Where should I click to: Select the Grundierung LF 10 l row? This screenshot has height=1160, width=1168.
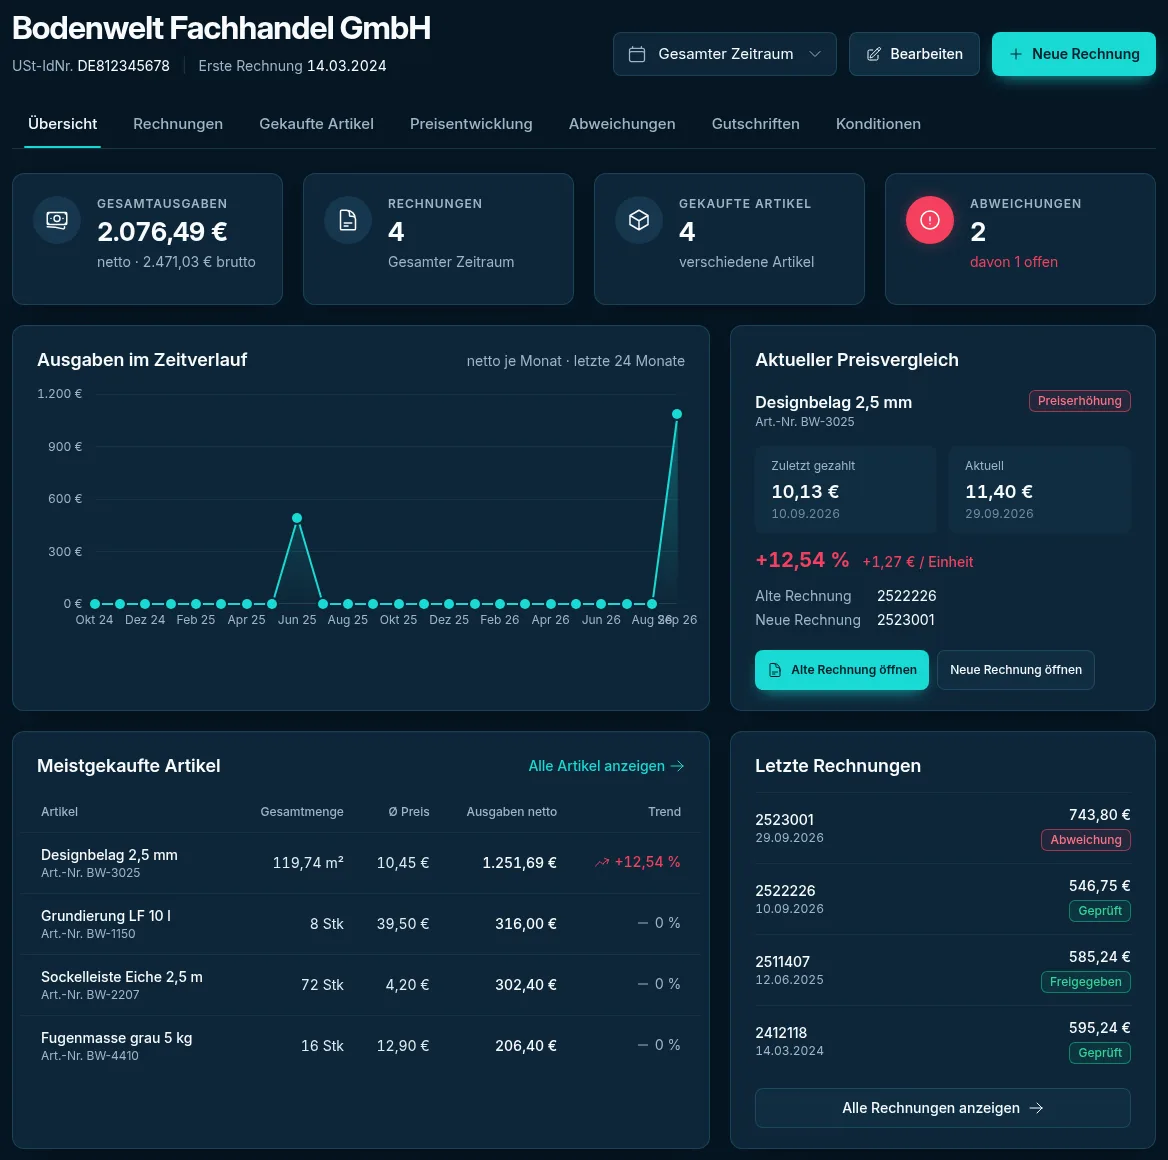[361, 924]
